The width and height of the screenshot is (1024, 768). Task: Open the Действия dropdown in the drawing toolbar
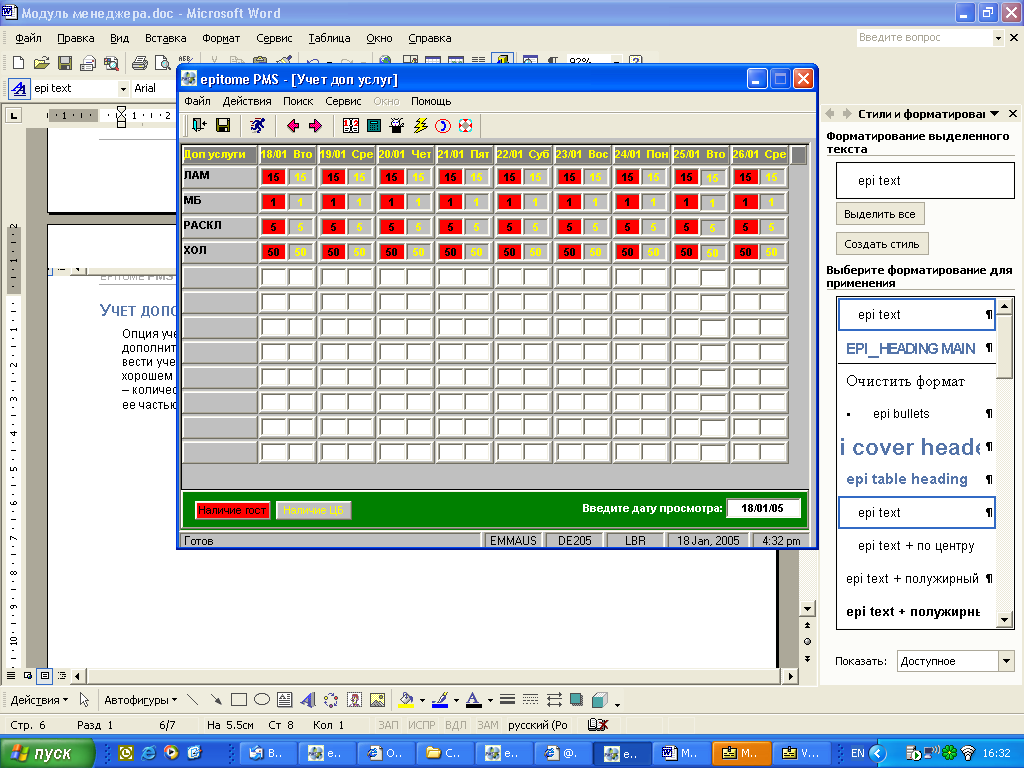point(39,700)
